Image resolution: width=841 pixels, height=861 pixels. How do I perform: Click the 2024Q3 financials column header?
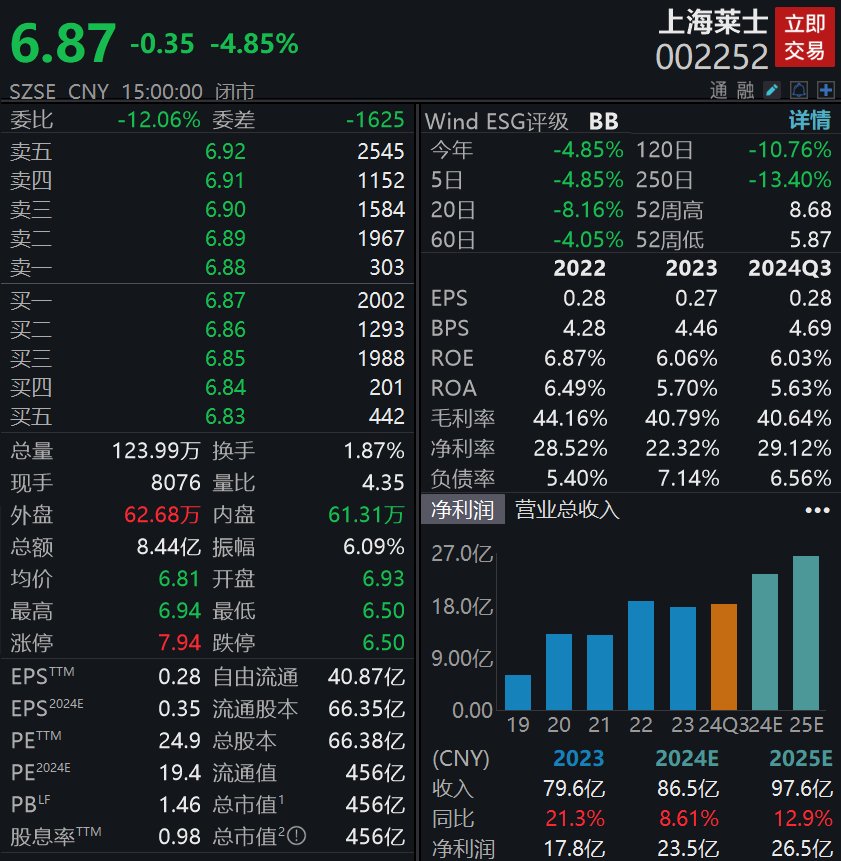(790, 268)
